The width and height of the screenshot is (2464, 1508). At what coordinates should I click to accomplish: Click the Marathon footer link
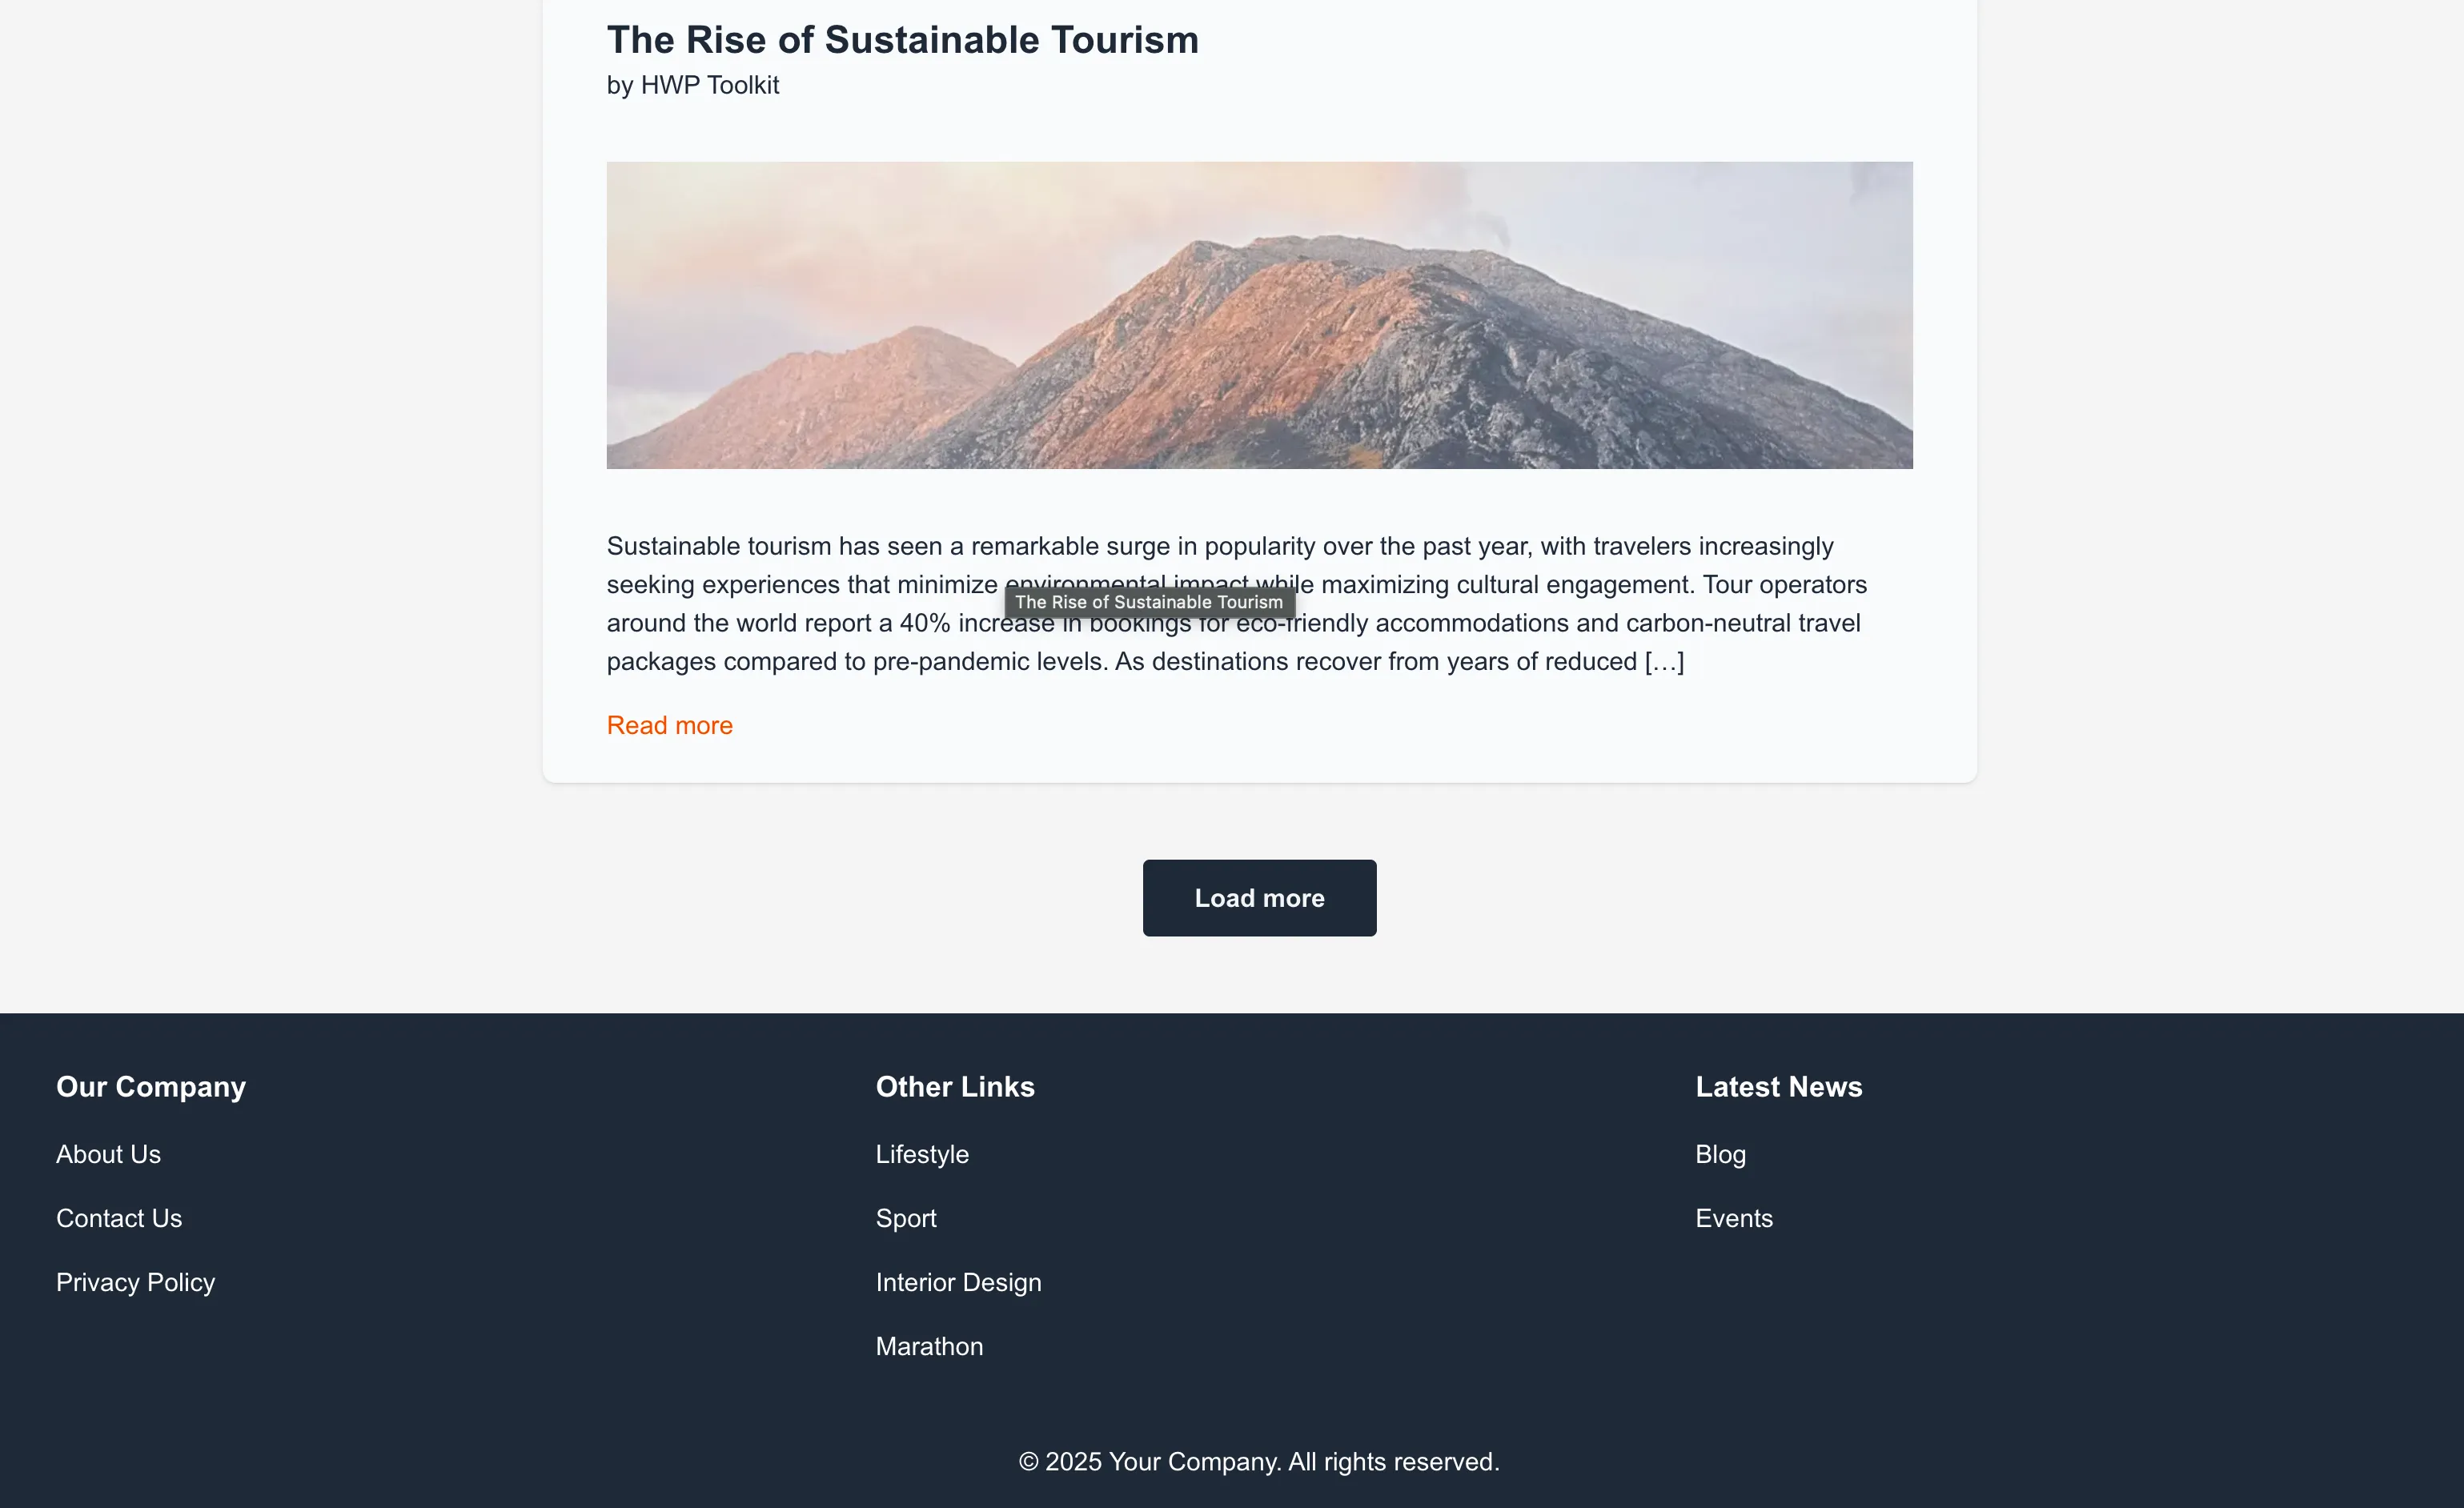[x=929, y=1346]
